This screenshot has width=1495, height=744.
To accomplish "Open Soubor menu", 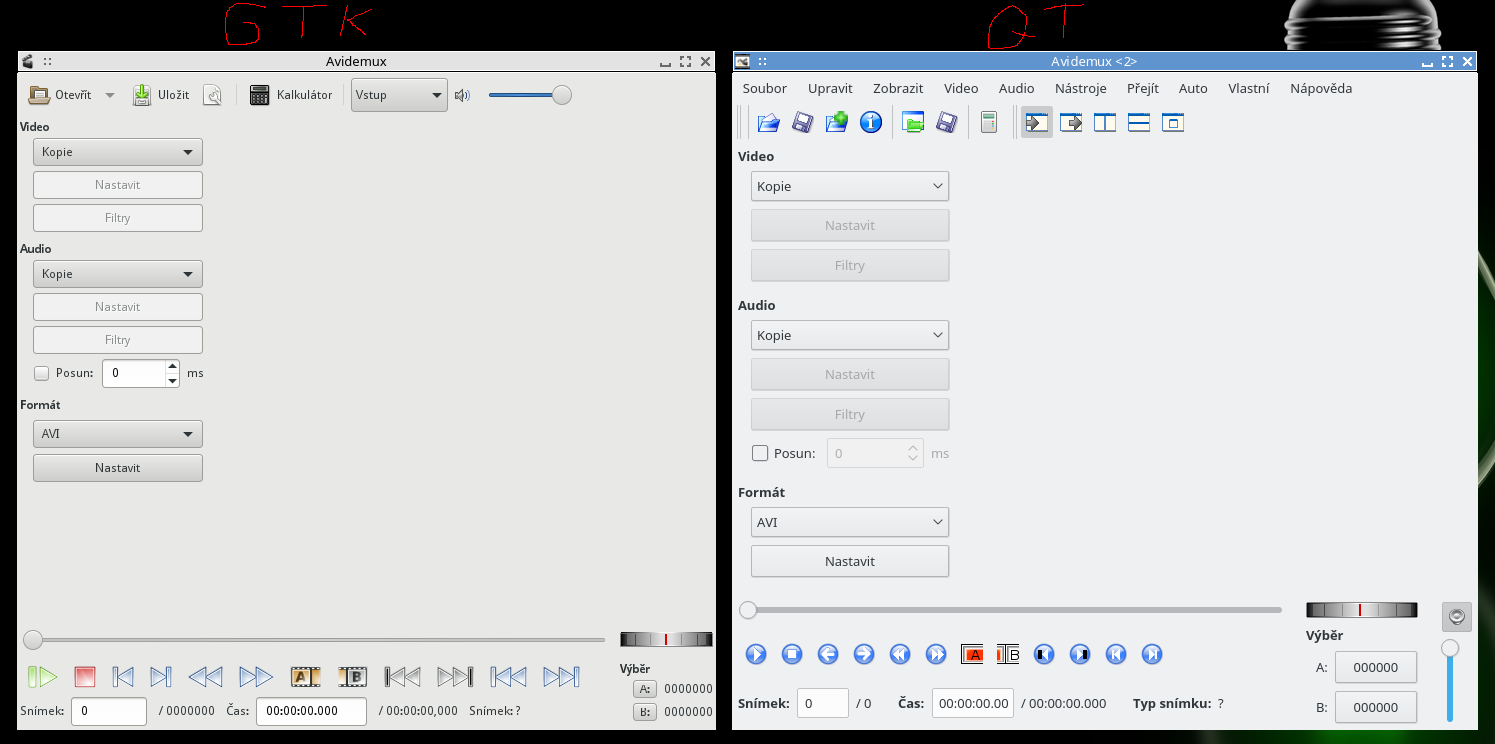I will click(765, 88).
